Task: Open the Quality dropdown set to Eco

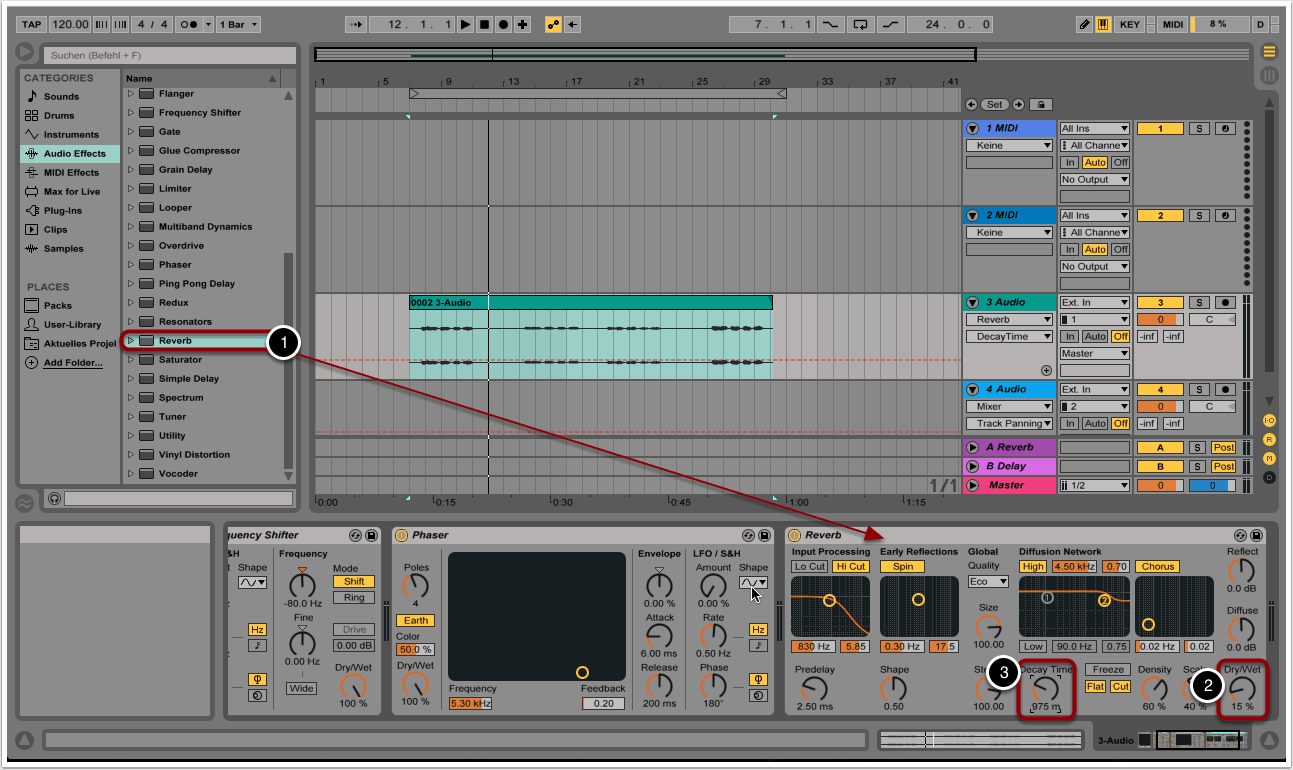Action: (987, 582)
